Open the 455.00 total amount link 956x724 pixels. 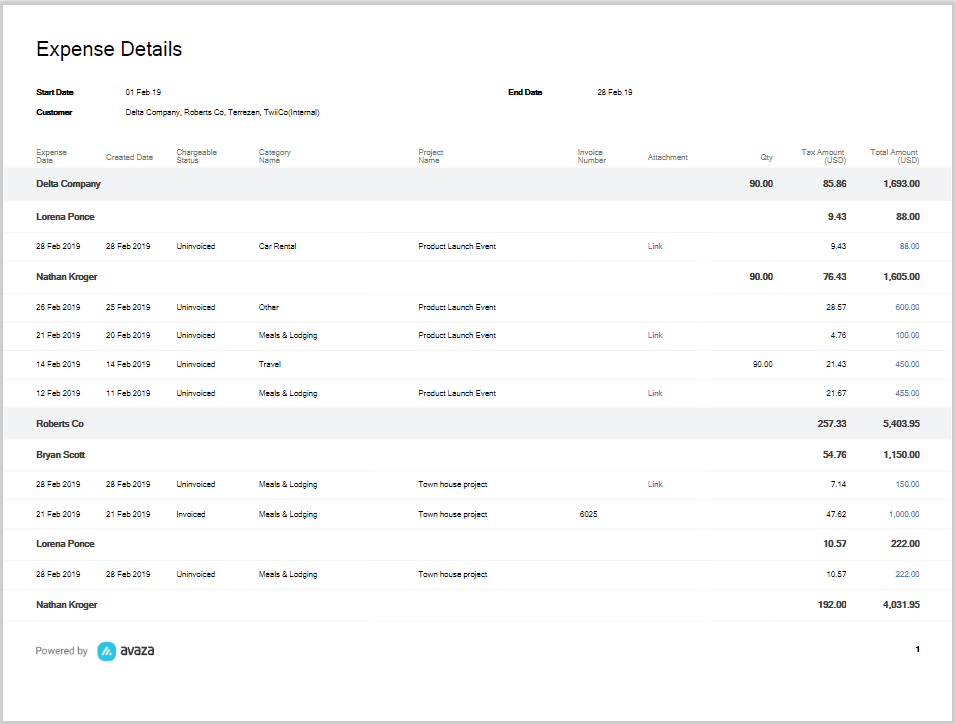coord(907,393)
